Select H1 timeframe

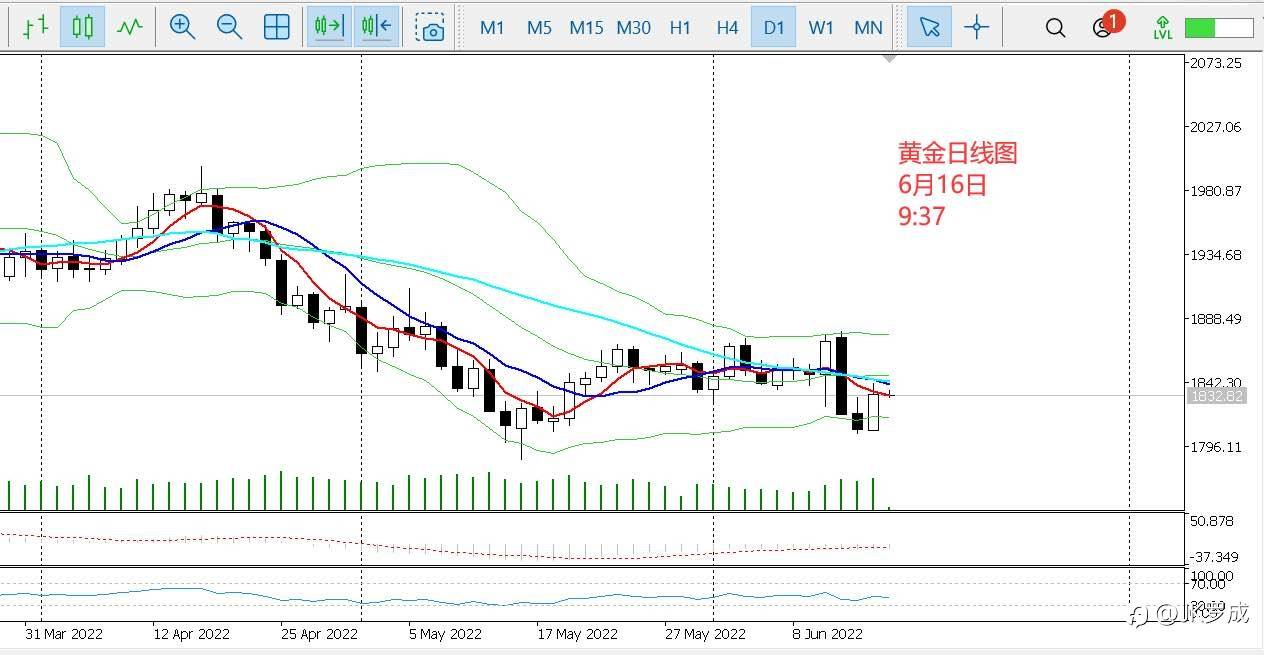(680, 27)
